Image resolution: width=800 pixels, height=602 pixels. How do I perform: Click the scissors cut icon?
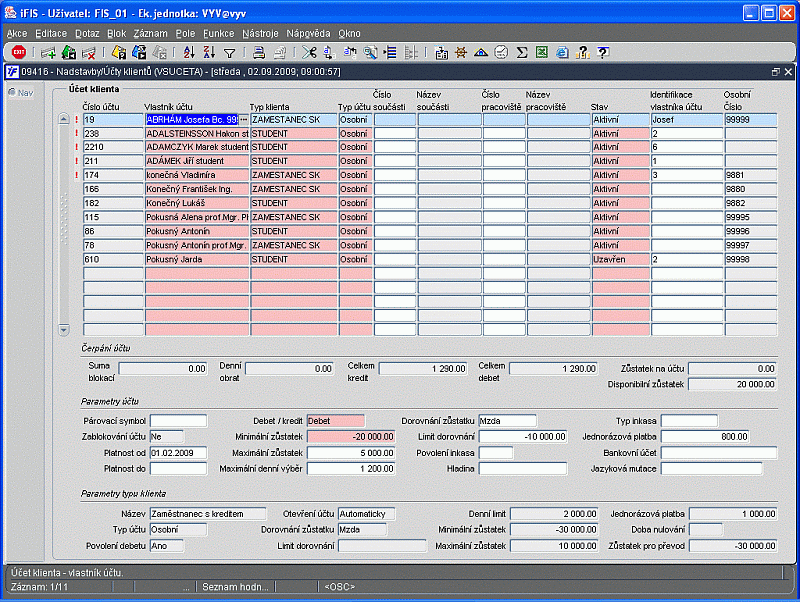pyautogui.click(x=309, y=52)
